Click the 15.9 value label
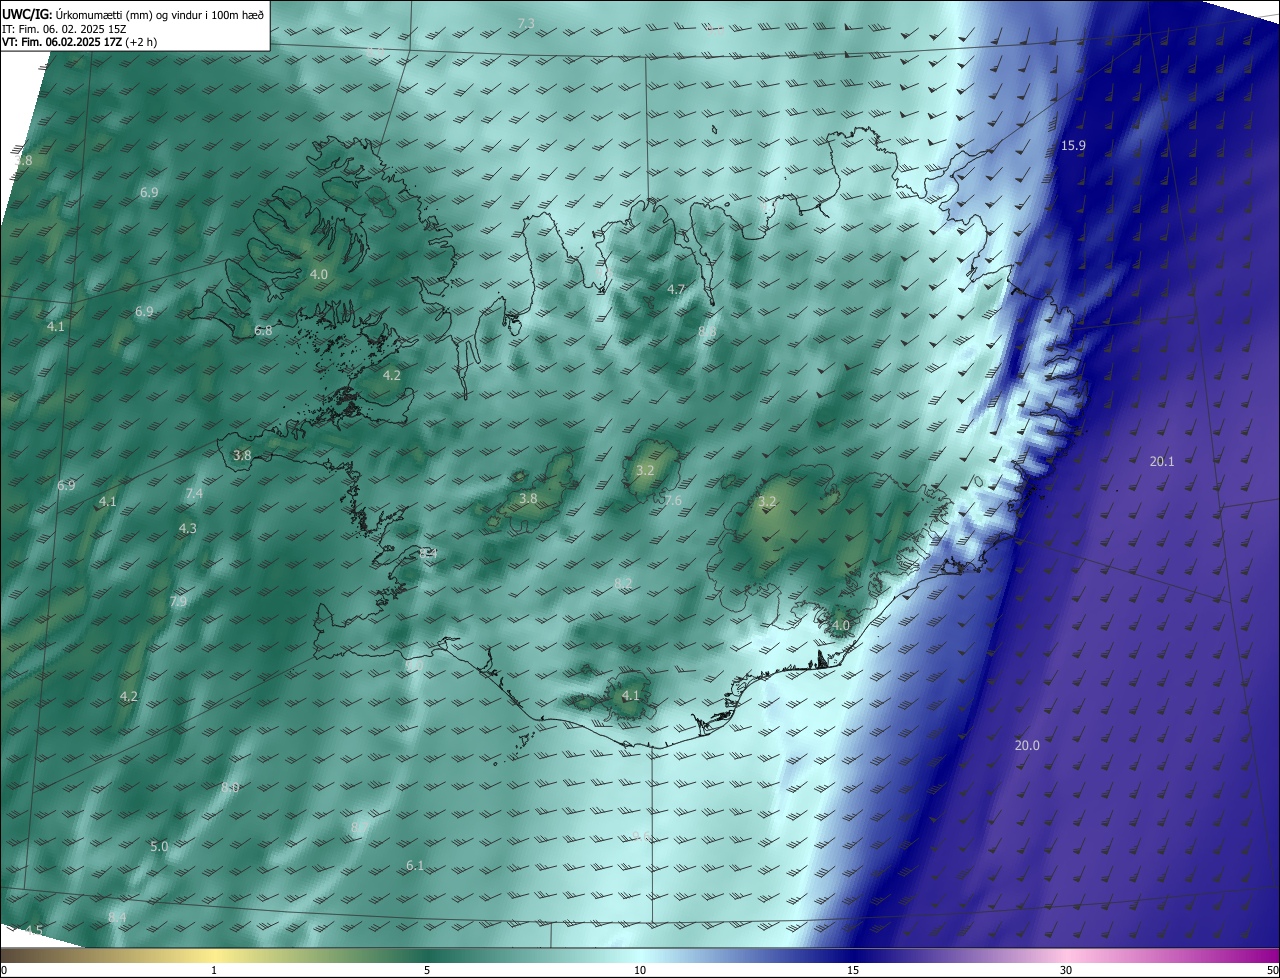Image resolution: width=1280 pixels, height=978 pixels. [1073, 146]
